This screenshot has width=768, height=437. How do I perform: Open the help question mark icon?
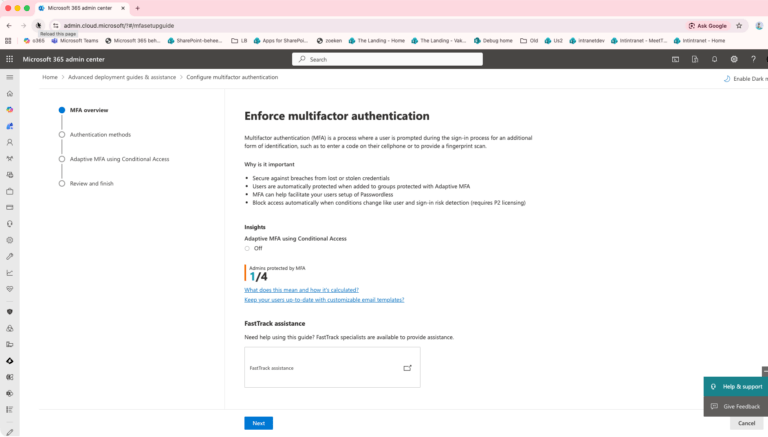click(753, 59)
